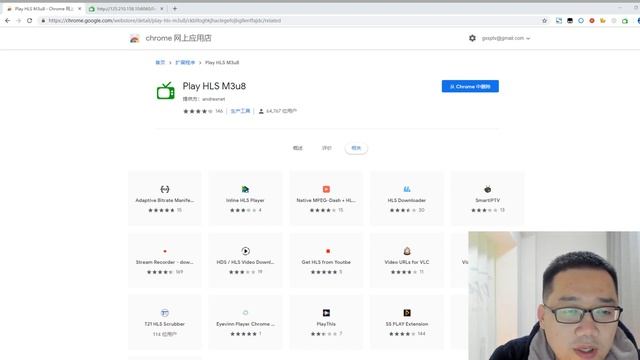Open the Eyevinn Player Chrome extension icon
The height and width of the screenshot is (360, 640).
245,313
